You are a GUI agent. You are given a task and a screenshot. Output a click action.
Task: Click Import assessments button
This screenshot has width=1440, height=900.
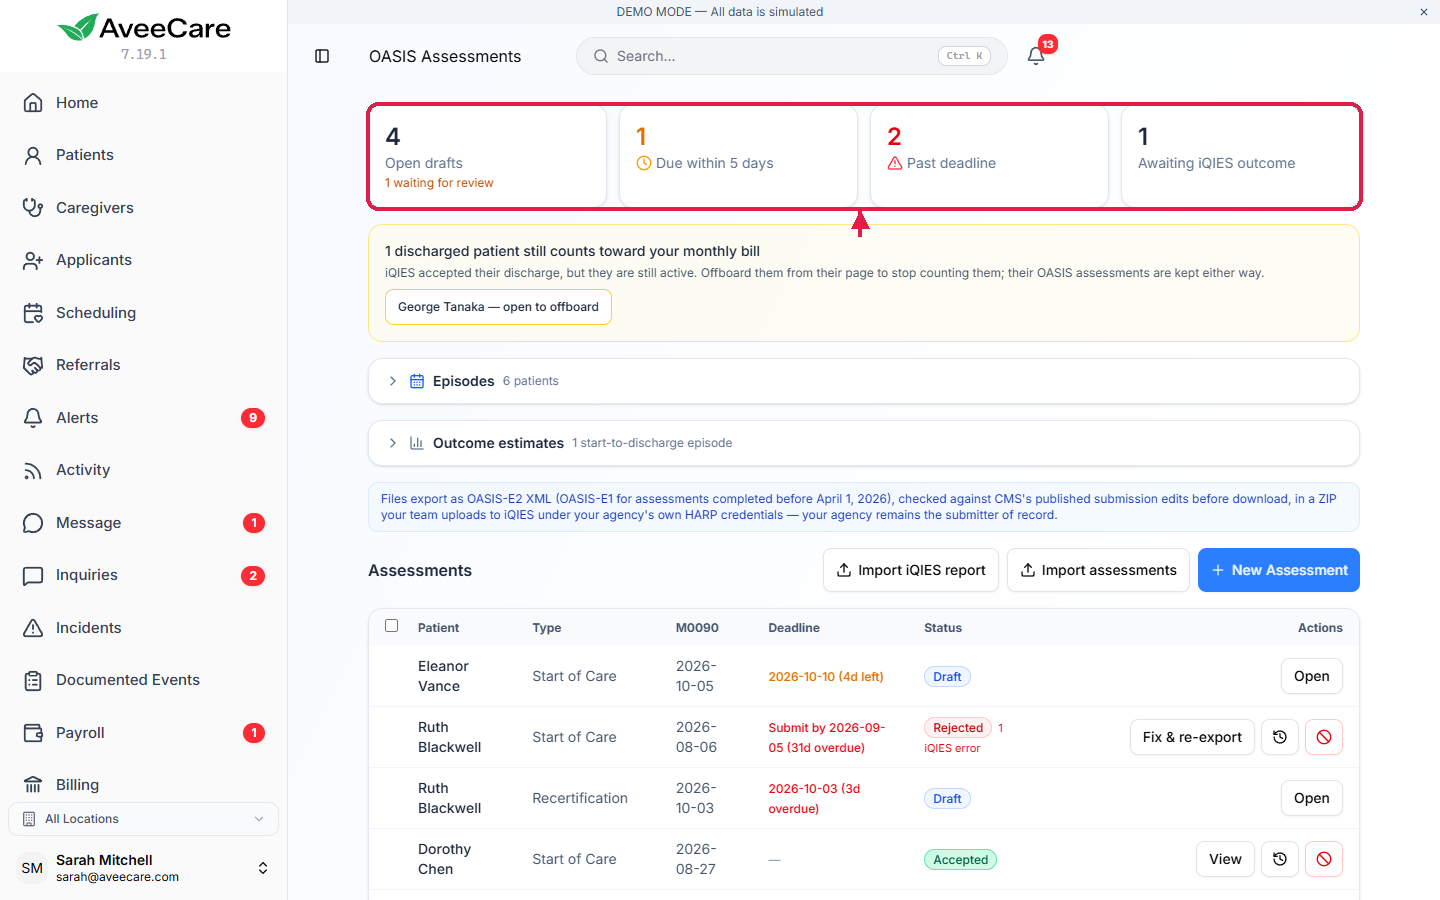click(1098, 570)
